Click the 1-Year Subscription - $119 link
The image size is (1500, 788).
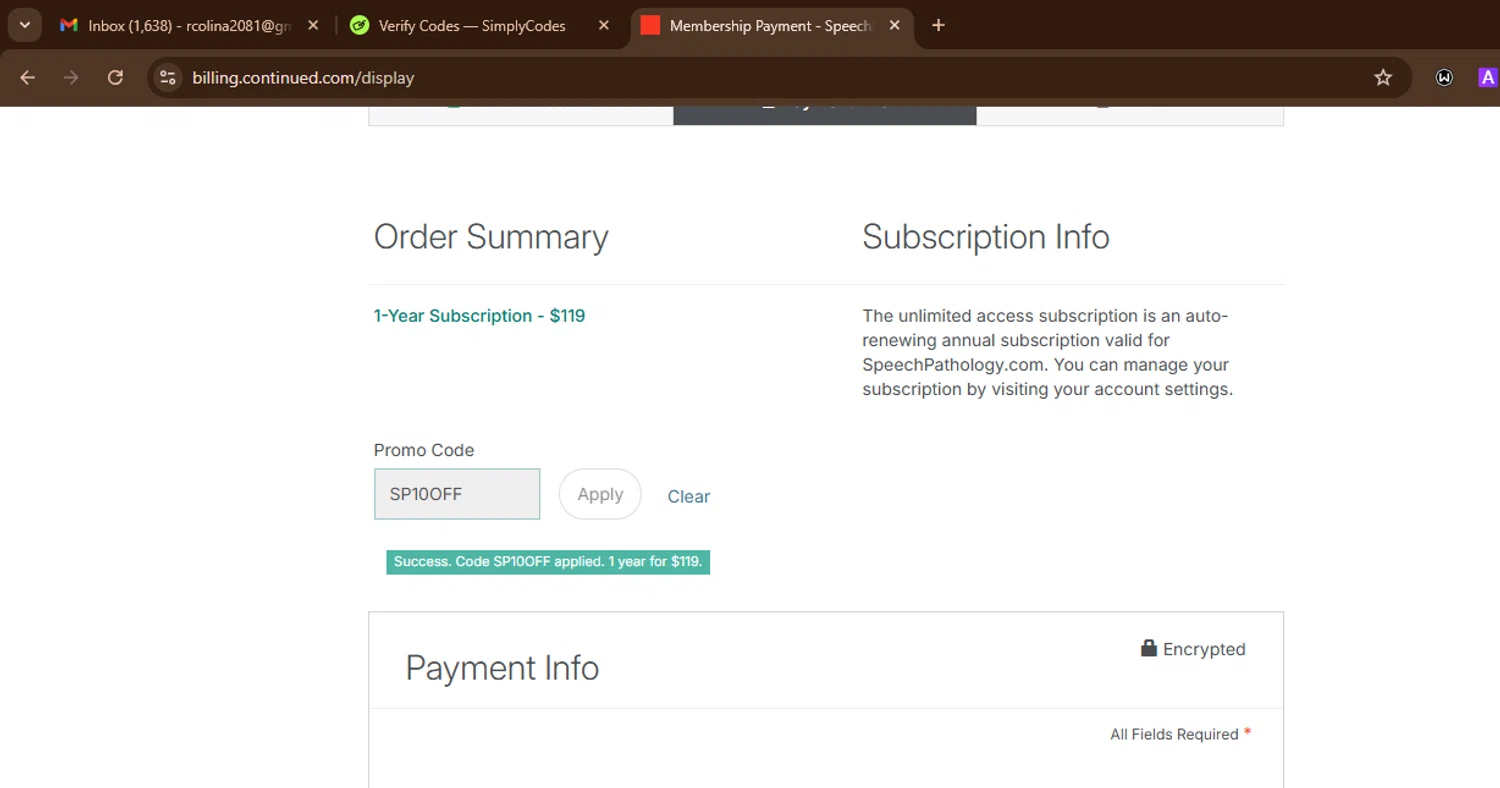[479, 316]
